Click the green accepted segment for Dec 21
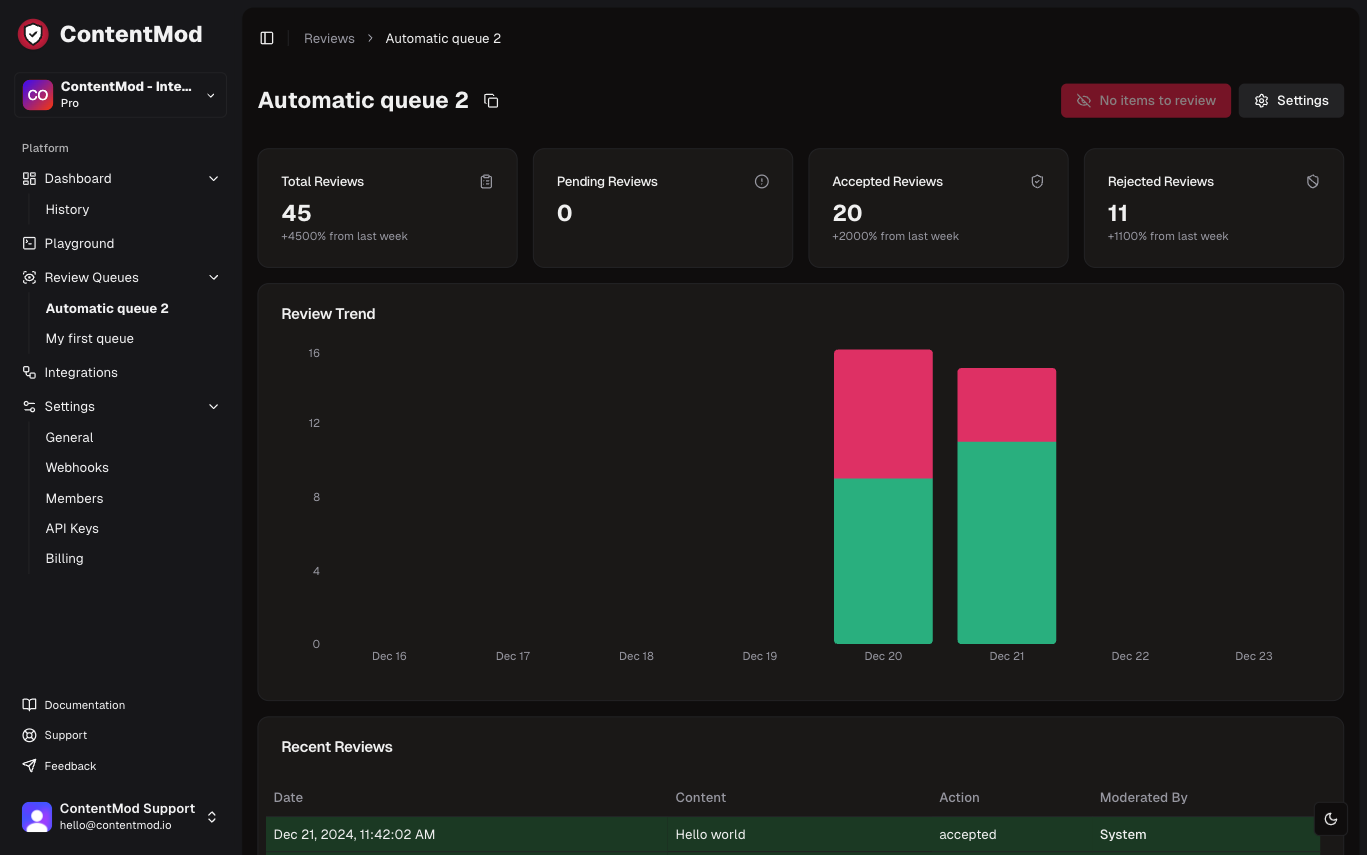Screen dimensions: 1367x855 1006,543
